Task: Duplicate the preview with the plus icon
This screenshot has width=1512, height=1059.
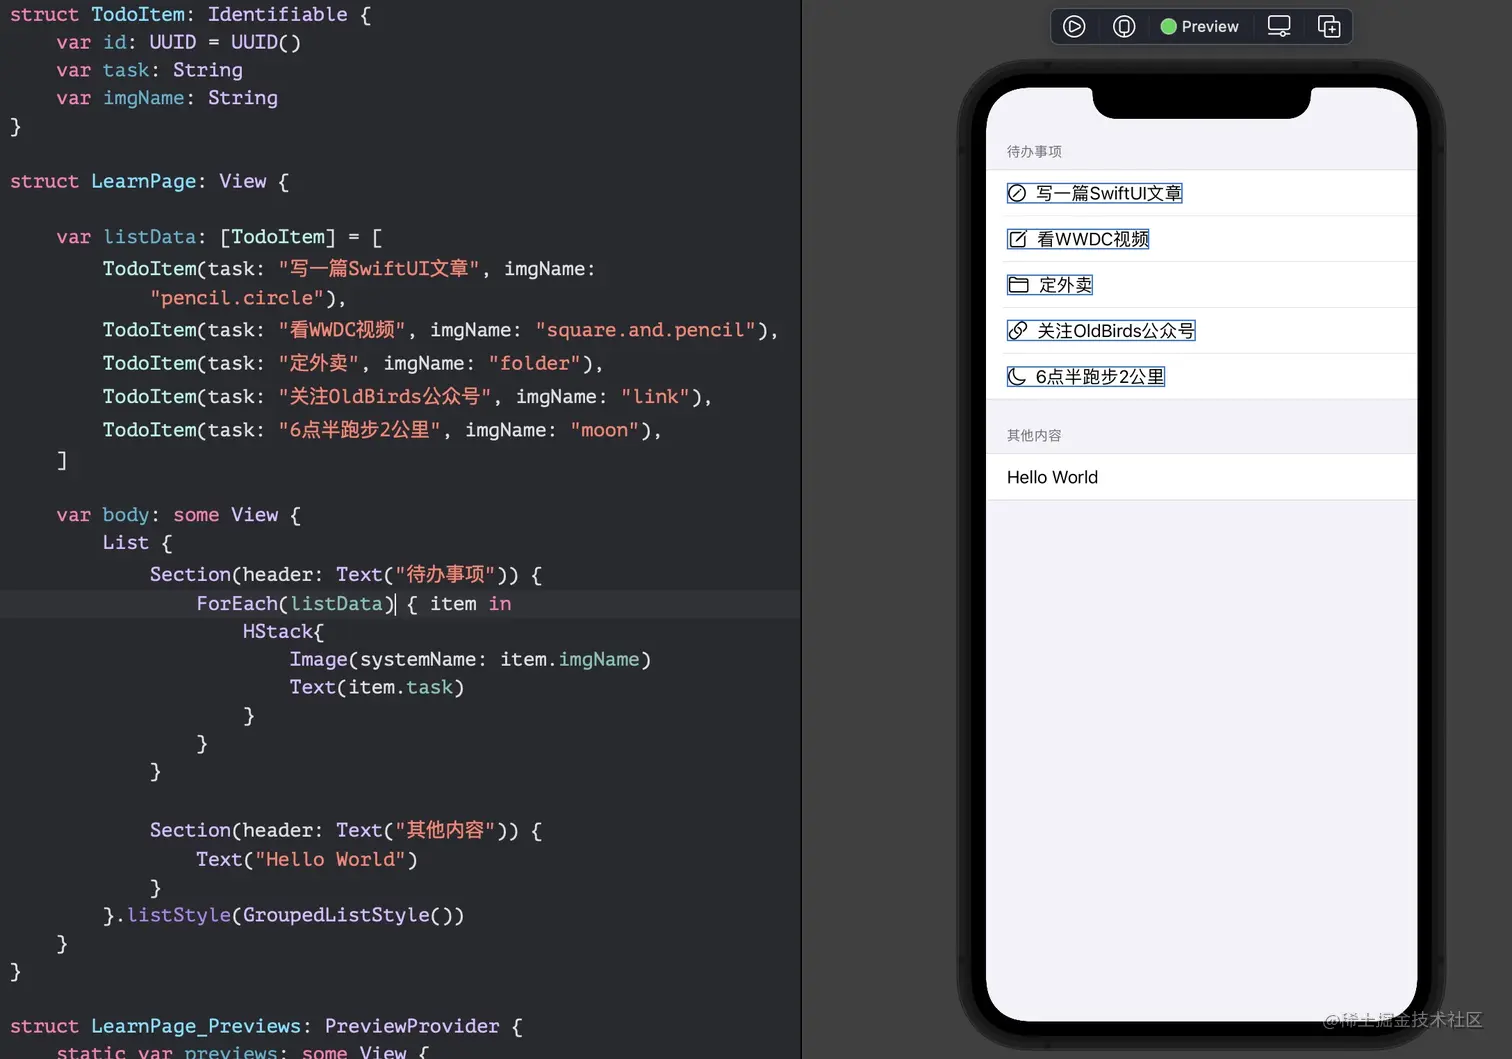Action: click(1329, 27)
